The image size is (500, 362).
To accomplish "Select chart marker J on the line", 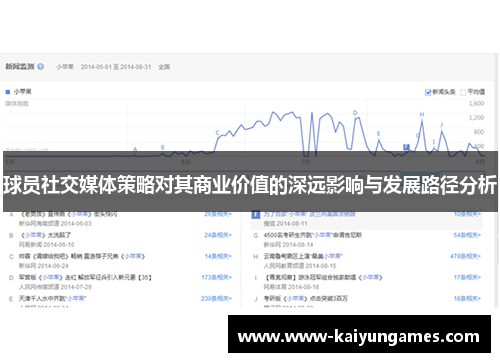I will 442,125.
